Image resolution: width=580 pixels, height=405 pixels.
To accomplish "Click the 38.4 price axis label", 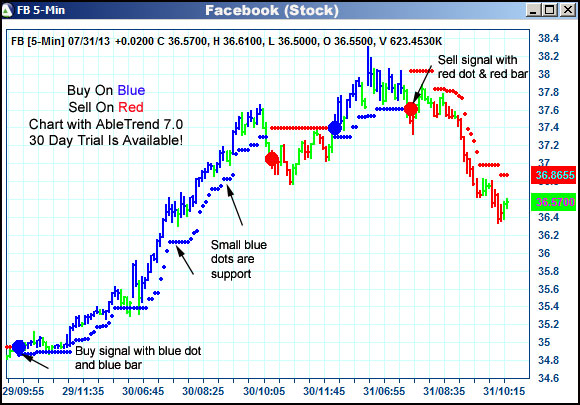I will pos(548,38).
